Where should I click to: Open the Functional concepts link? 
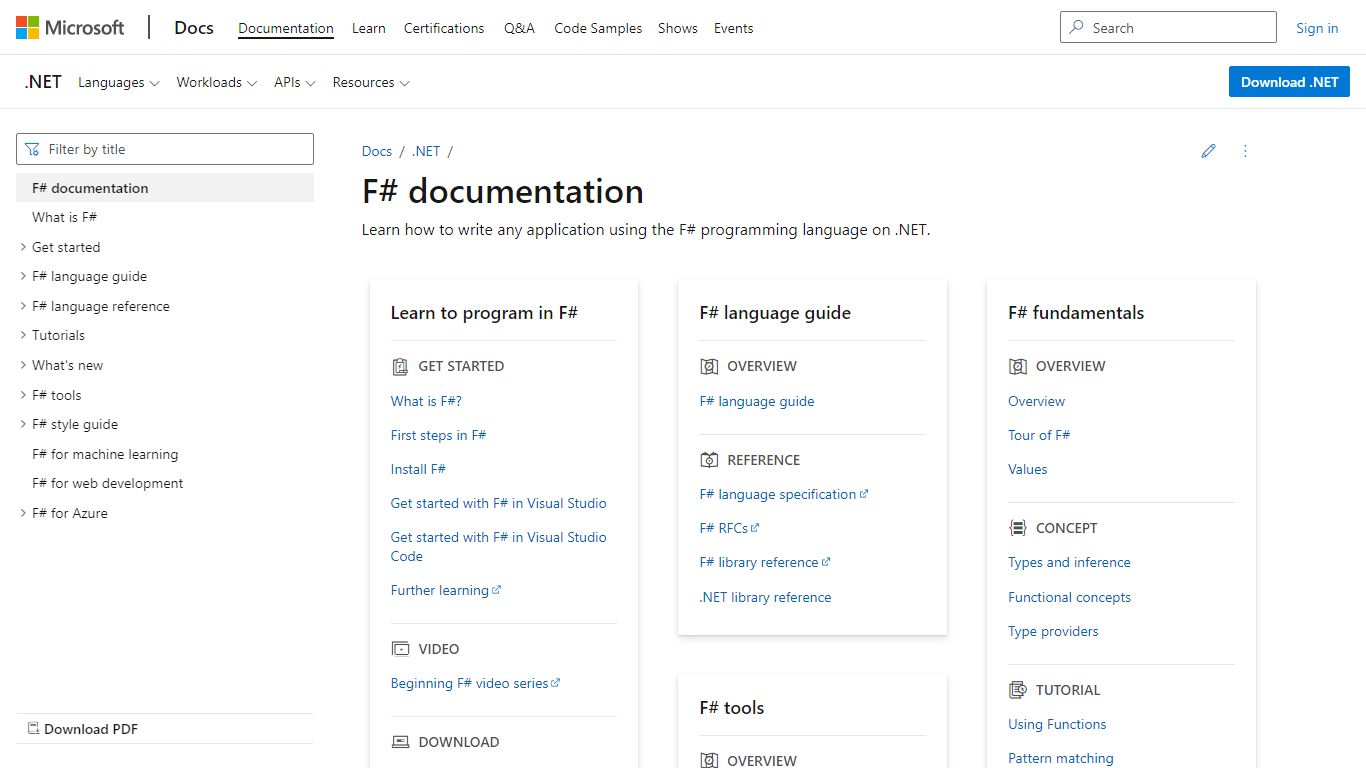1069,597
